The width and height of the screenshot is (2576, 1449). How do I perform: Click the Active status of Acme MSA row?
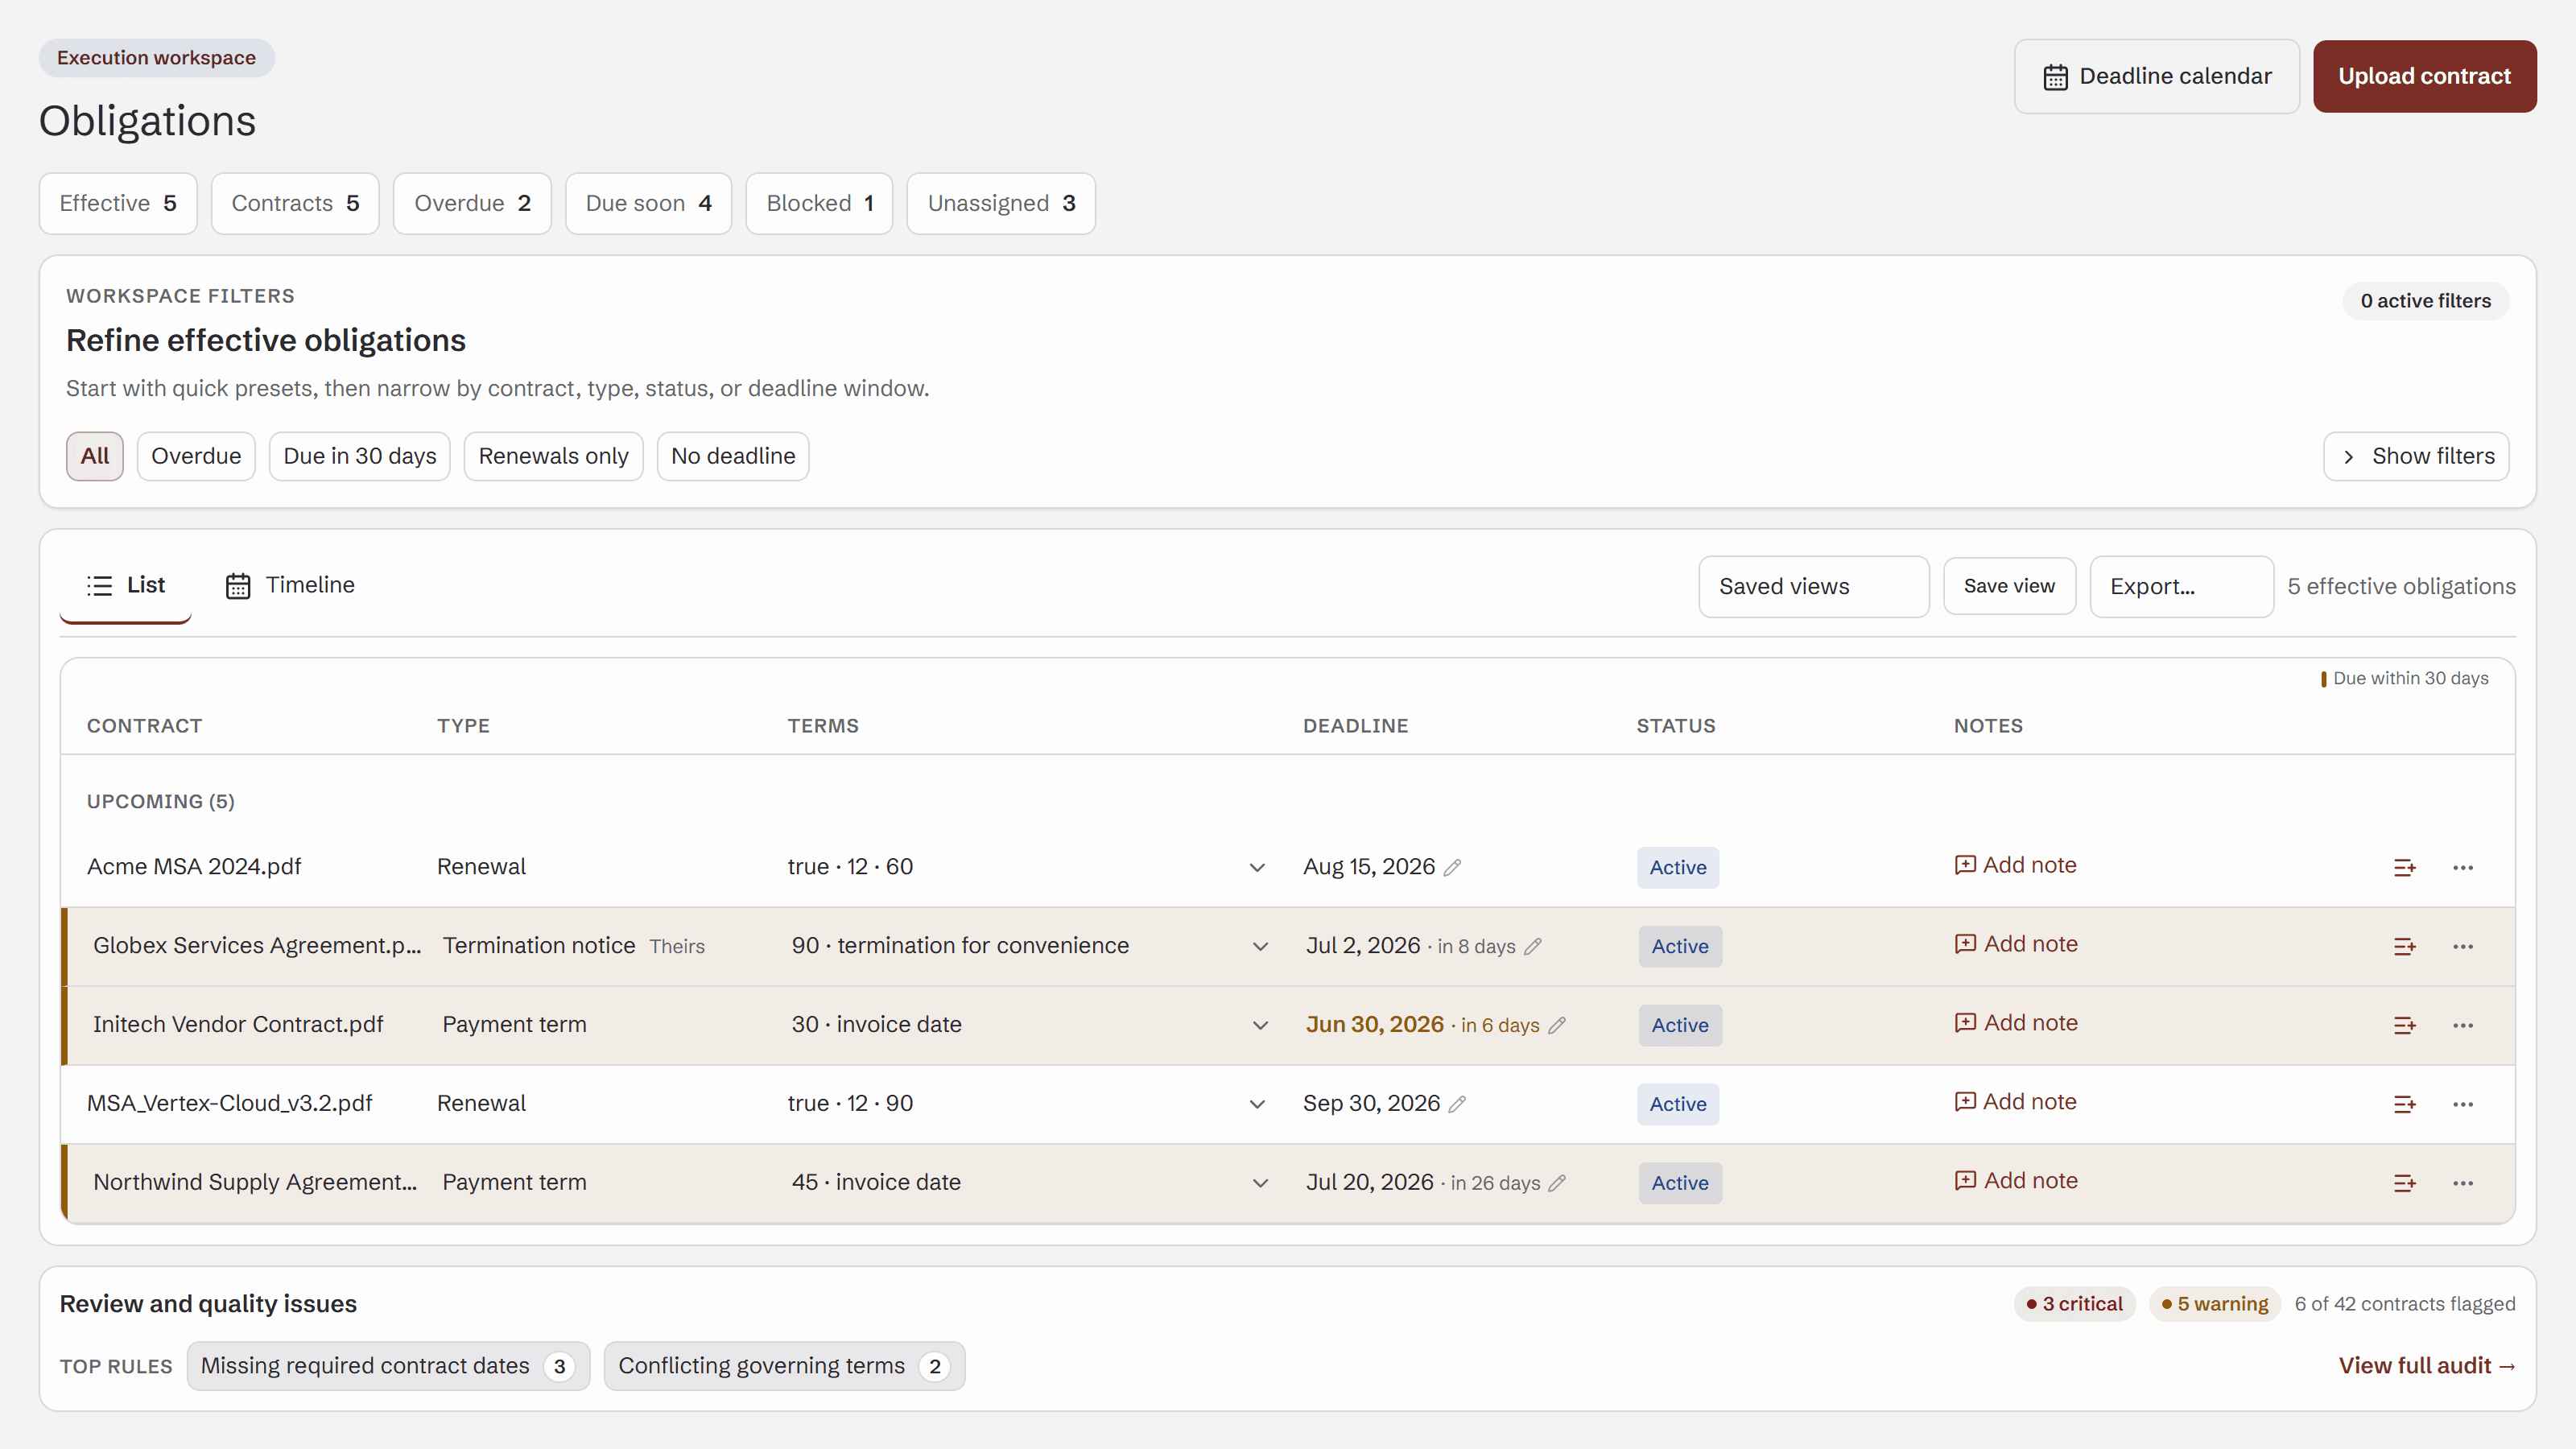pos(1678,868)
